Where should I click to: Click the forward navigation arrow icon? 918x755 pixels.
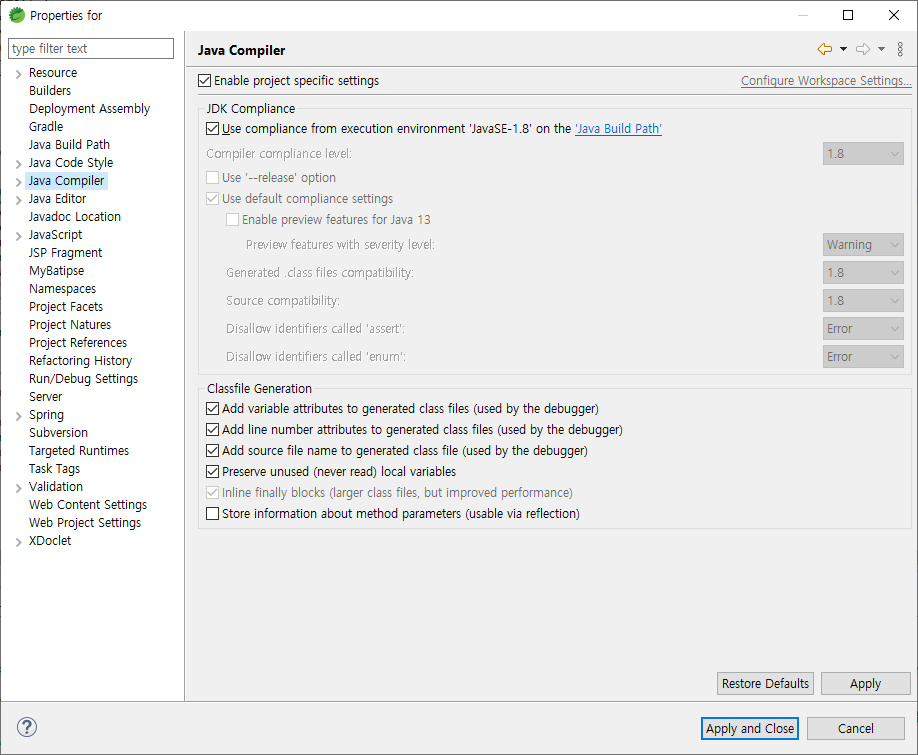point(862,49)
